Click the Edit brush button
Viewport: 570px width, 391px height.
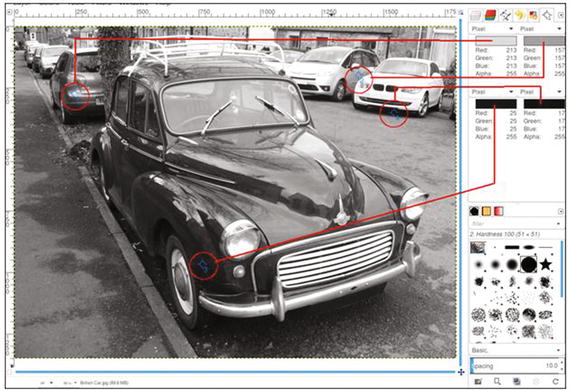click(x=478, y=381)
